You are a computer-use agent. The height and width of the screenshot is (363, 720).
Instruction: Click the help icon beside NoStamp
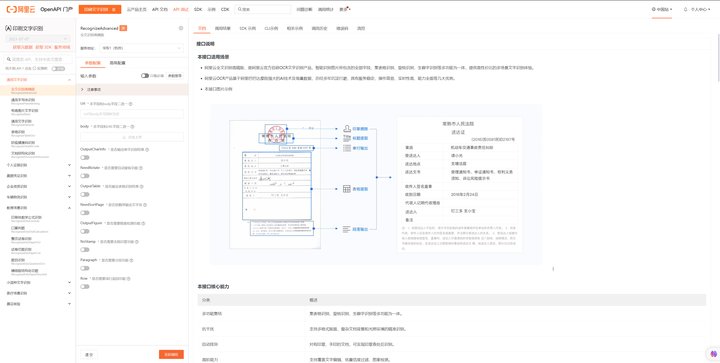[137, 242]
